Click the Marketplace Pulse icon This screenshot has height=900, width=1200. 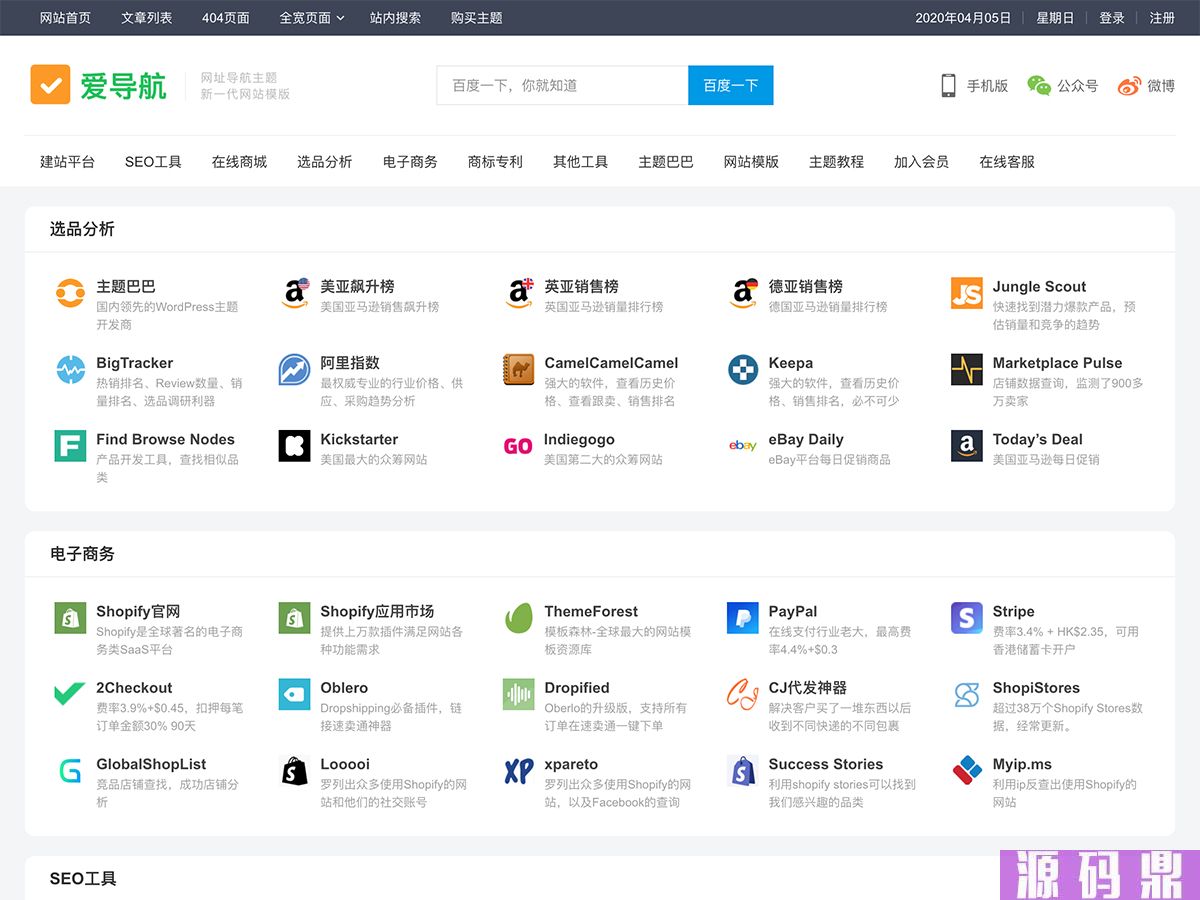tap(966, 370)
